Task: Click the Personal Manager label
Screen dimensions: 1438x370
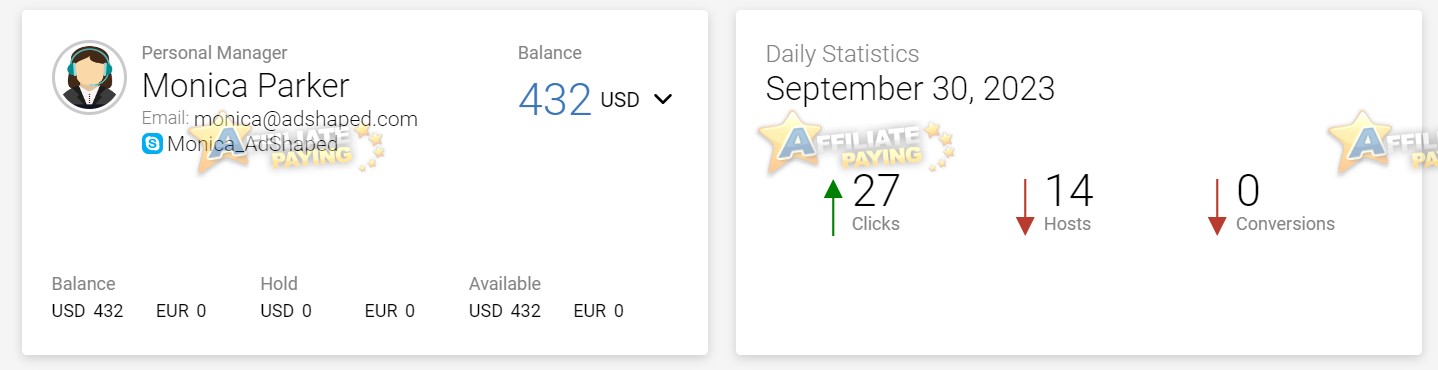Action: 215,53
